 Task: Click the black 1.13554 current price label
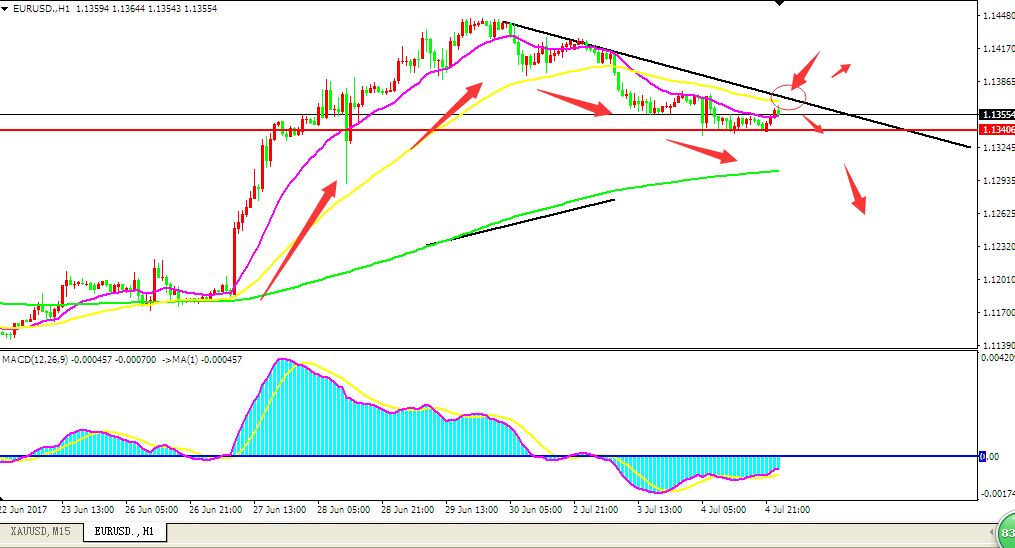pos(995,114)
